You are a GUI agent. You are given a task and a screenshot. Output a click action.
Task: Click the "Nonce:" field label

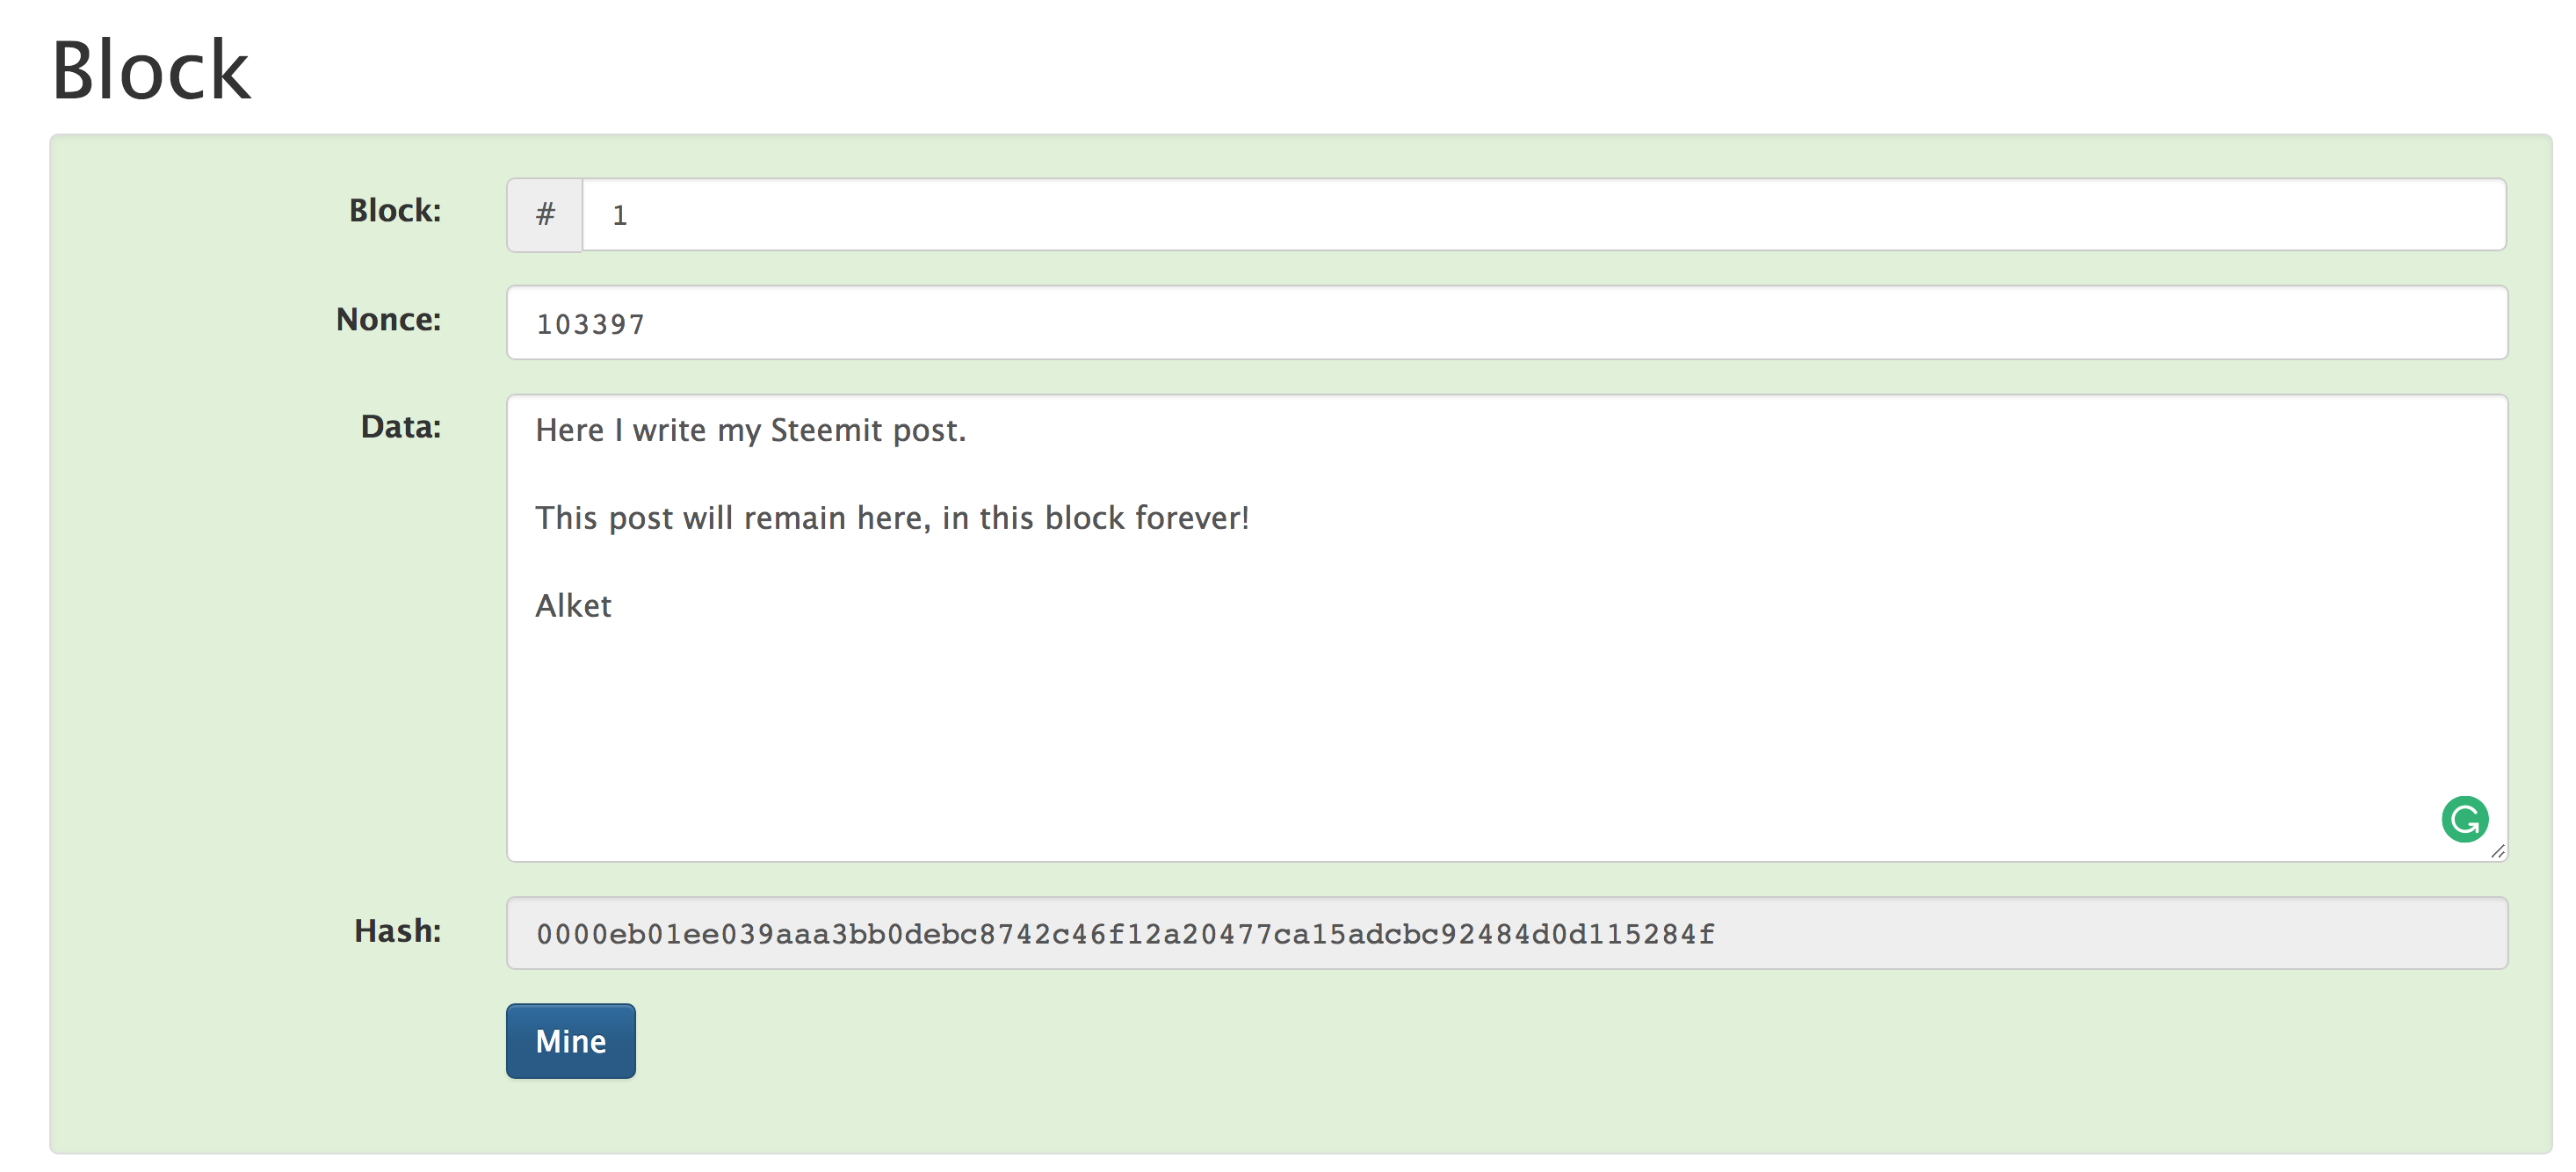(388, 320)
